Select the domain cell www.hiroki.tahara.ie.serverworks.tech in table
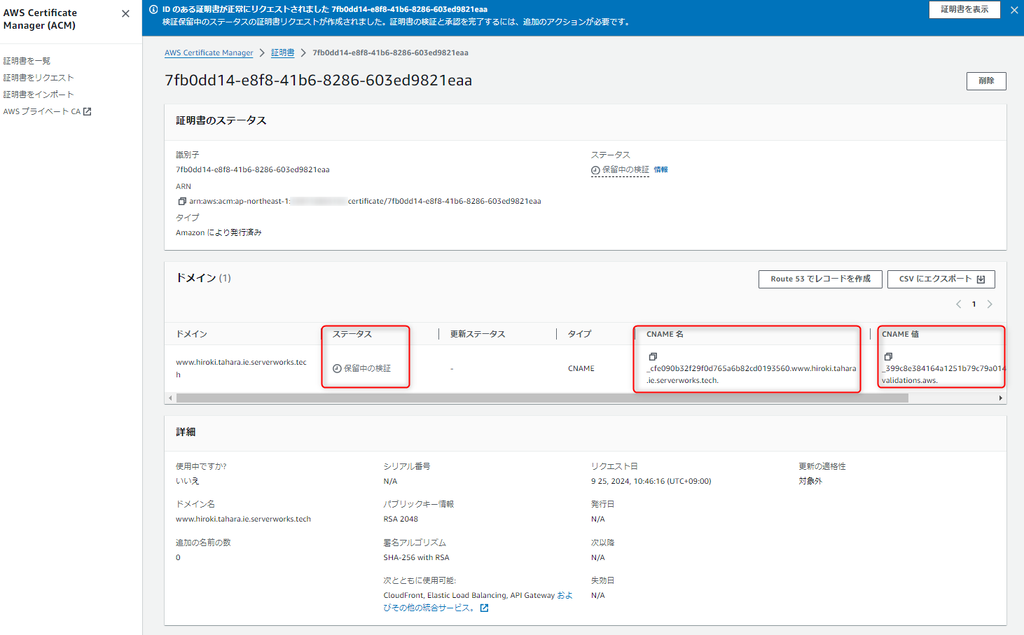Screen dimensions: 1024x635 (x=241, y=368)
